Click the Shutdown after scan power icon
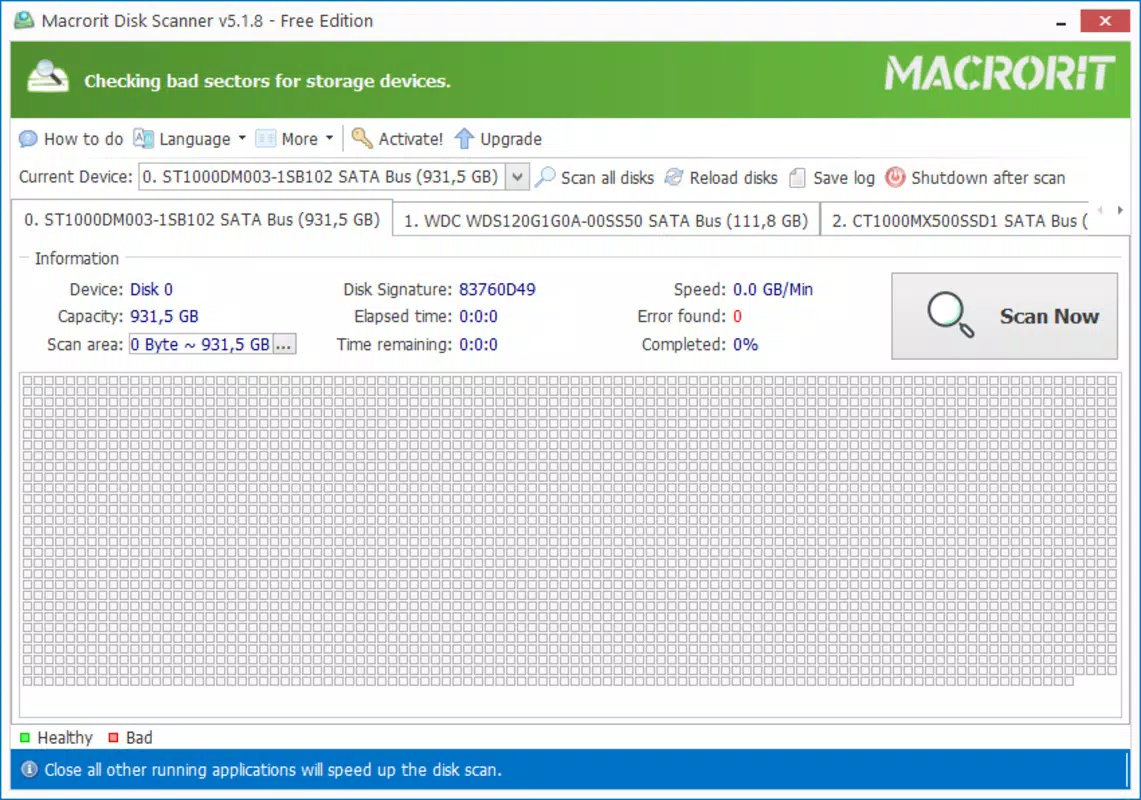The height and width of the screenshot is (800, 1141). click(895, 177)
